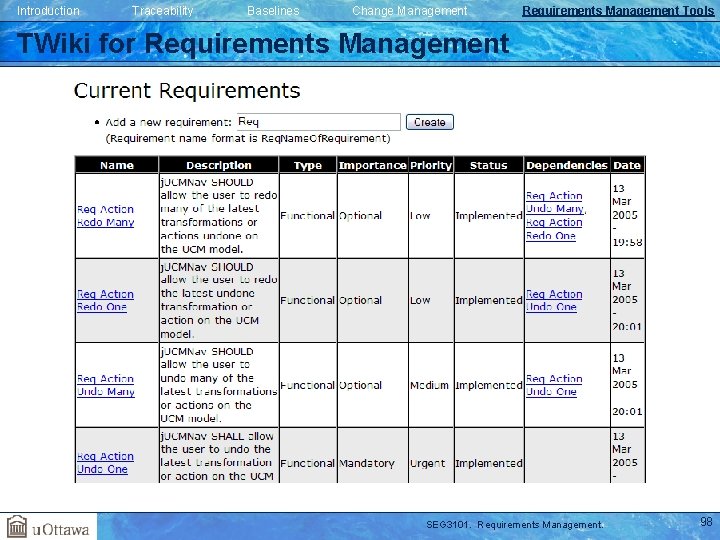Open Req Action Redo One name link
This screenshot has width=720, height=540.
(105, 300)
